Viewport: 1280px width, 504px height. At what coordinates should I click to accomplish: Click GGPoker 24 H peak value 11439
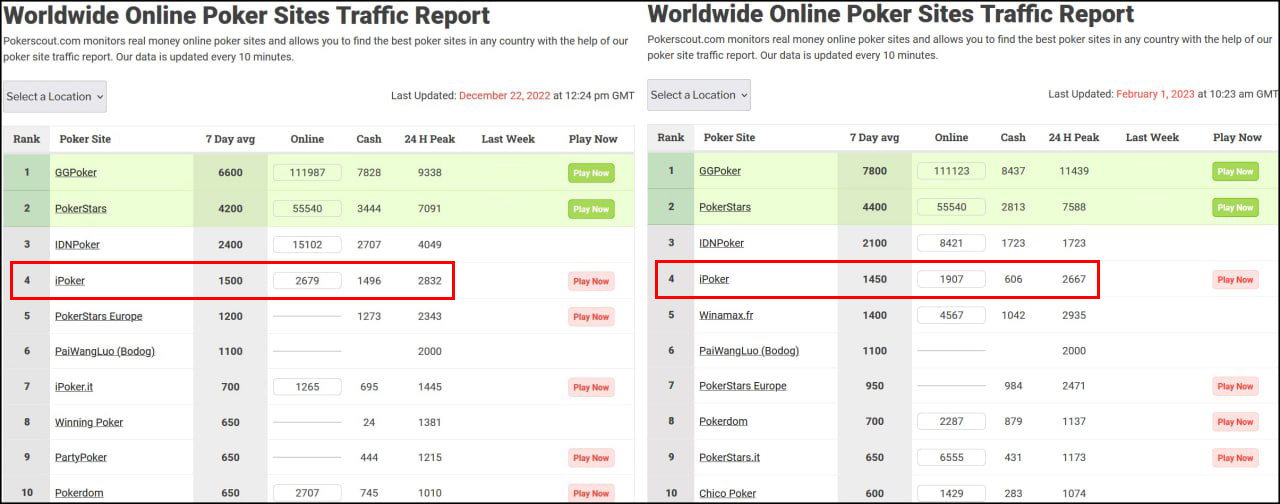click(x=1073, y=171)
